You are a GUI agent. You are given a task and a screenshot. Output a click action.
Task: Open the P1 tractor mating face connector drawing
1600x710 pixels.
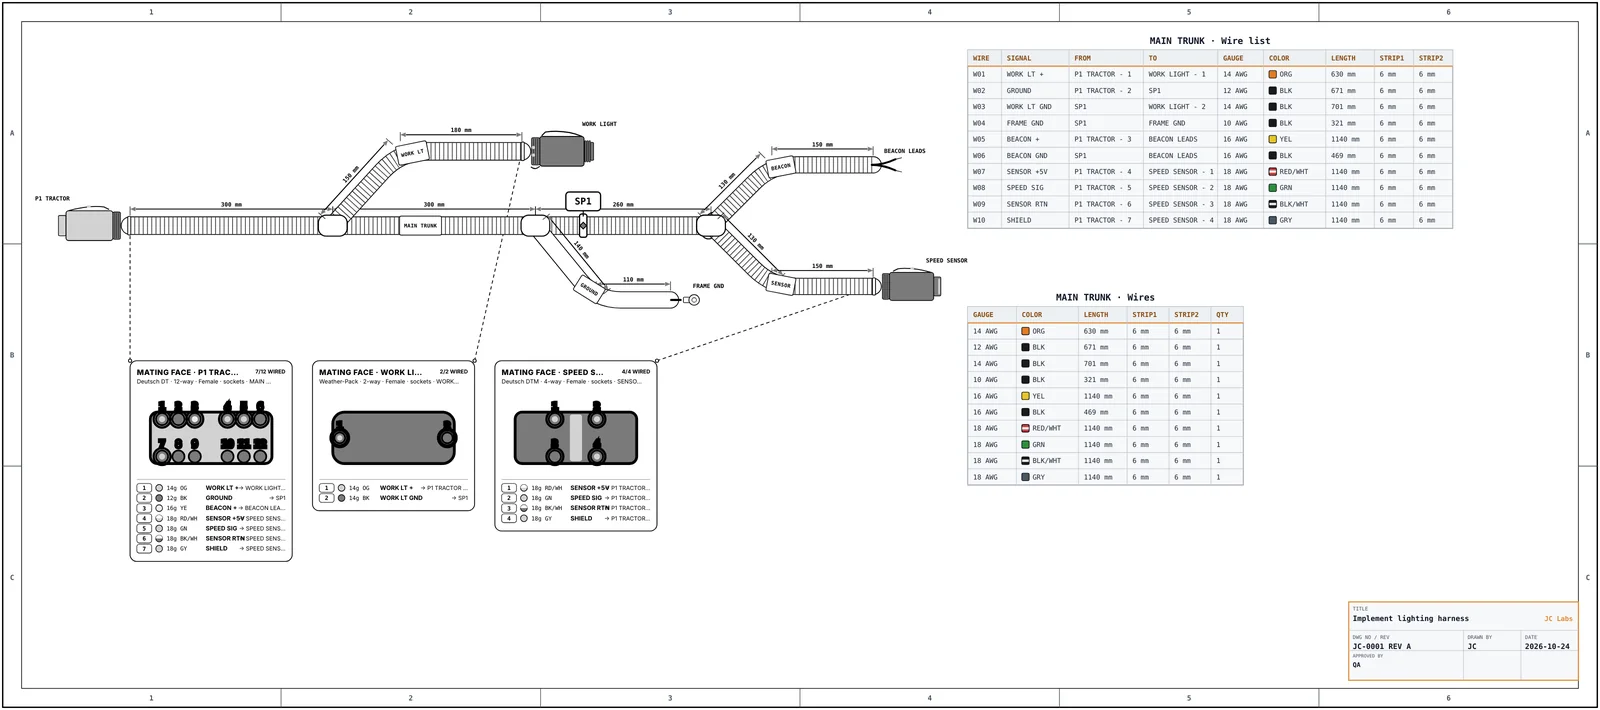[211, 434]
